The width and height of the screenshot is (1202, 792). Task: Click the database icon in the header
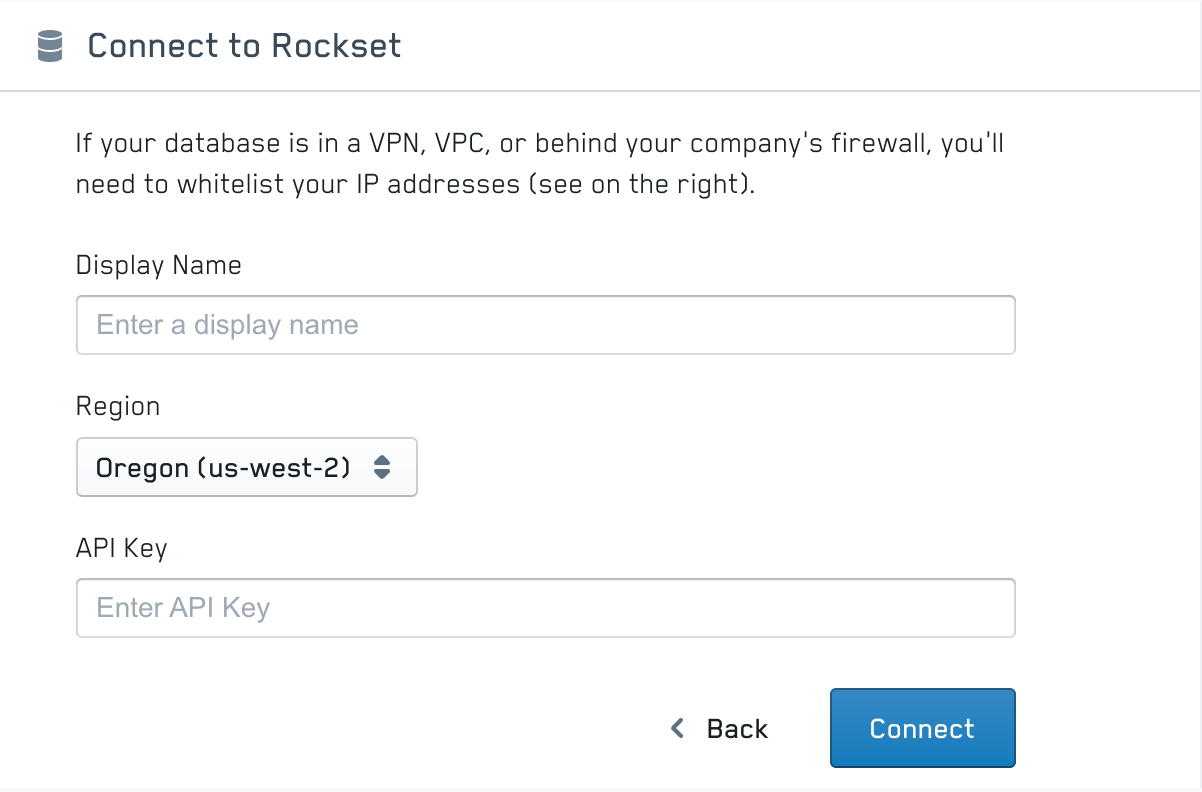pyautogui.click(x=49, y=46)
